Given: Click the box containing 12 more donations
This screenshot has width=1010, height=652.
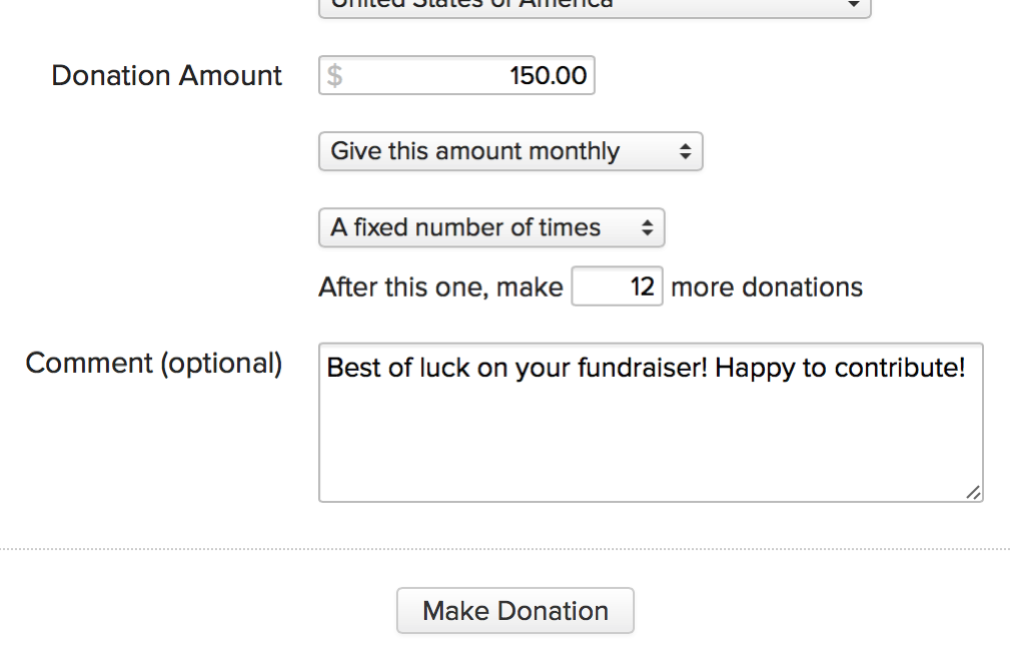Looking at the screenshot, I should pos(617,286).
